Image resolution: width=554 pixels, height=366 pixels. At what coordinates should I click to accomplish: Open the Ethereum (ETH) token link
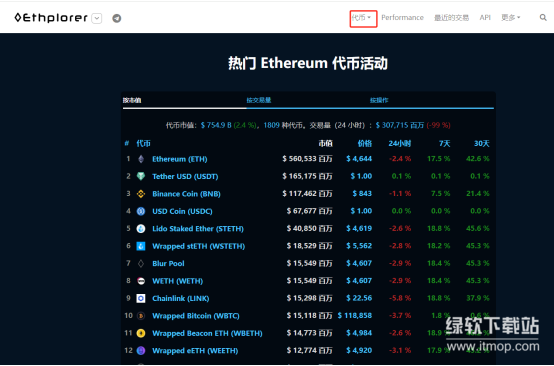[179, 159]
